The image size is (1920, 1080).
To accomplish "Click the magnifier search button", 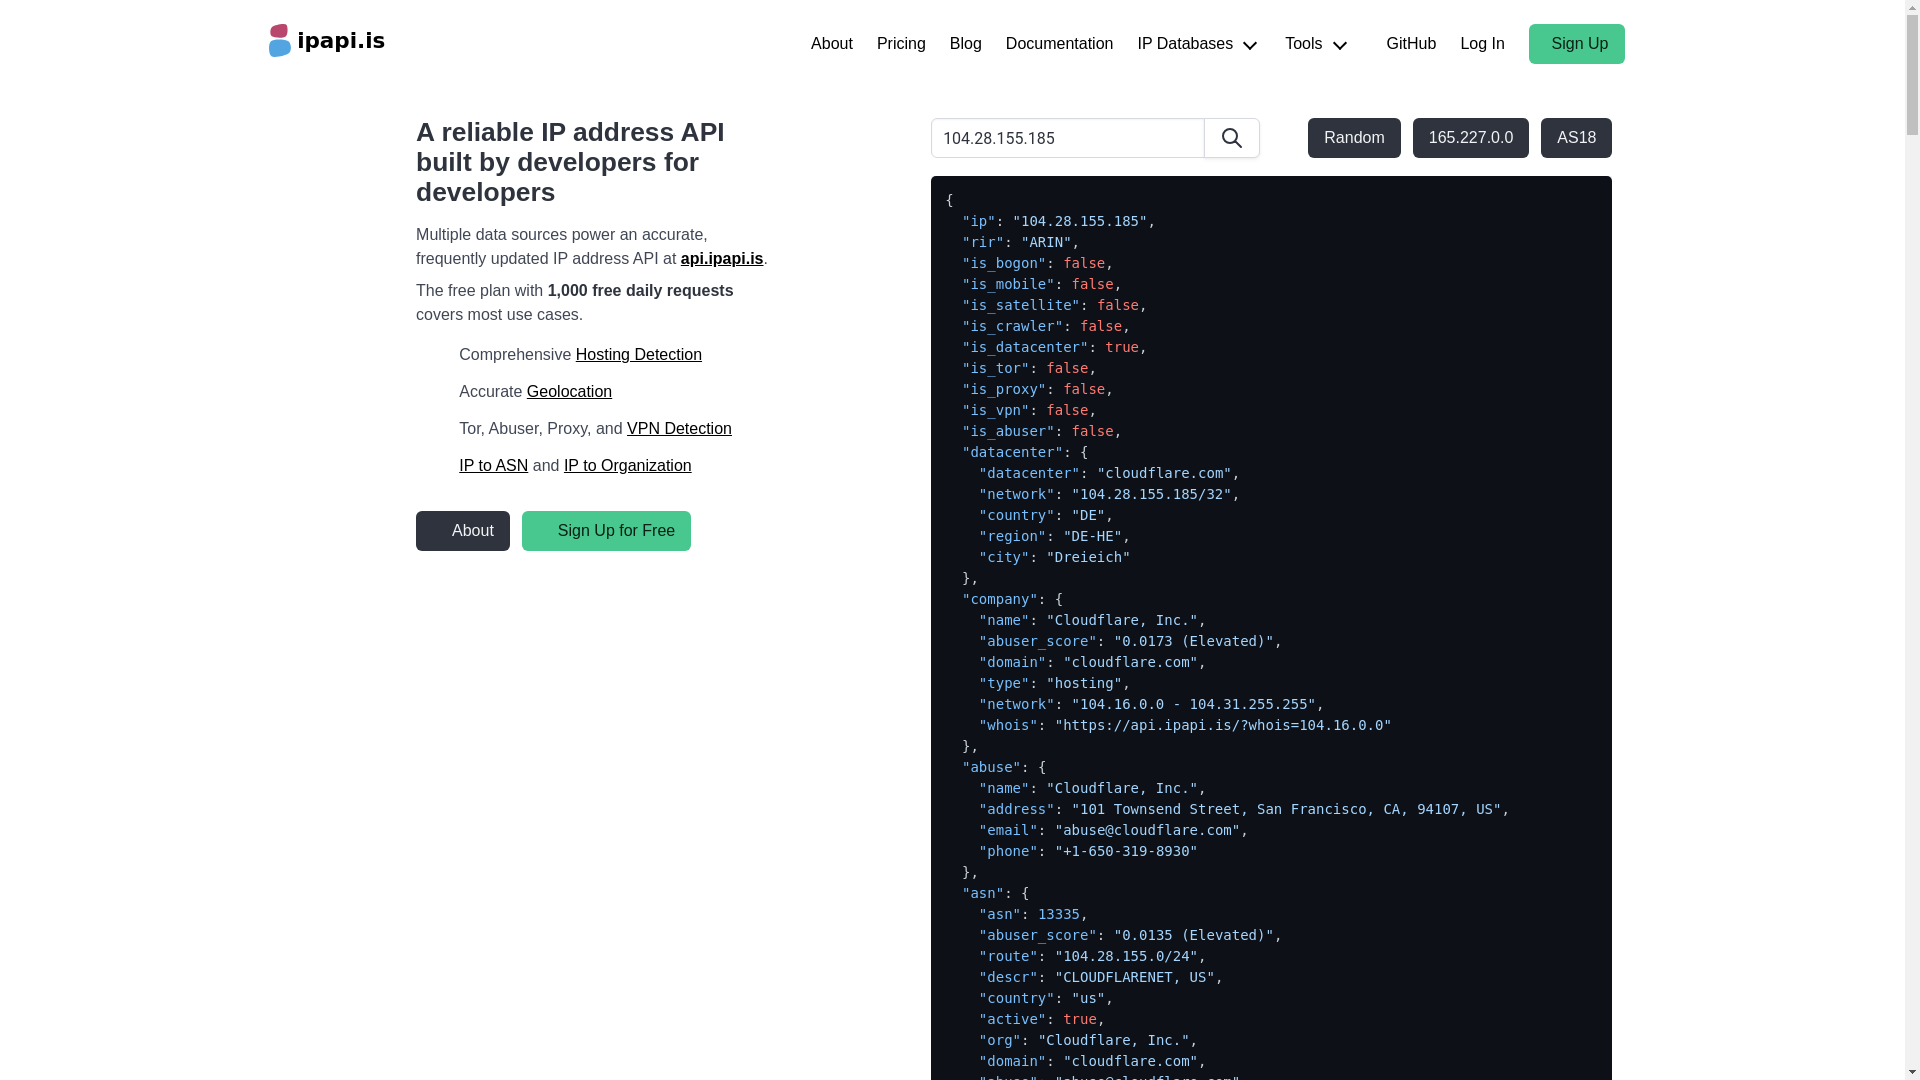I will (1231, 138).
